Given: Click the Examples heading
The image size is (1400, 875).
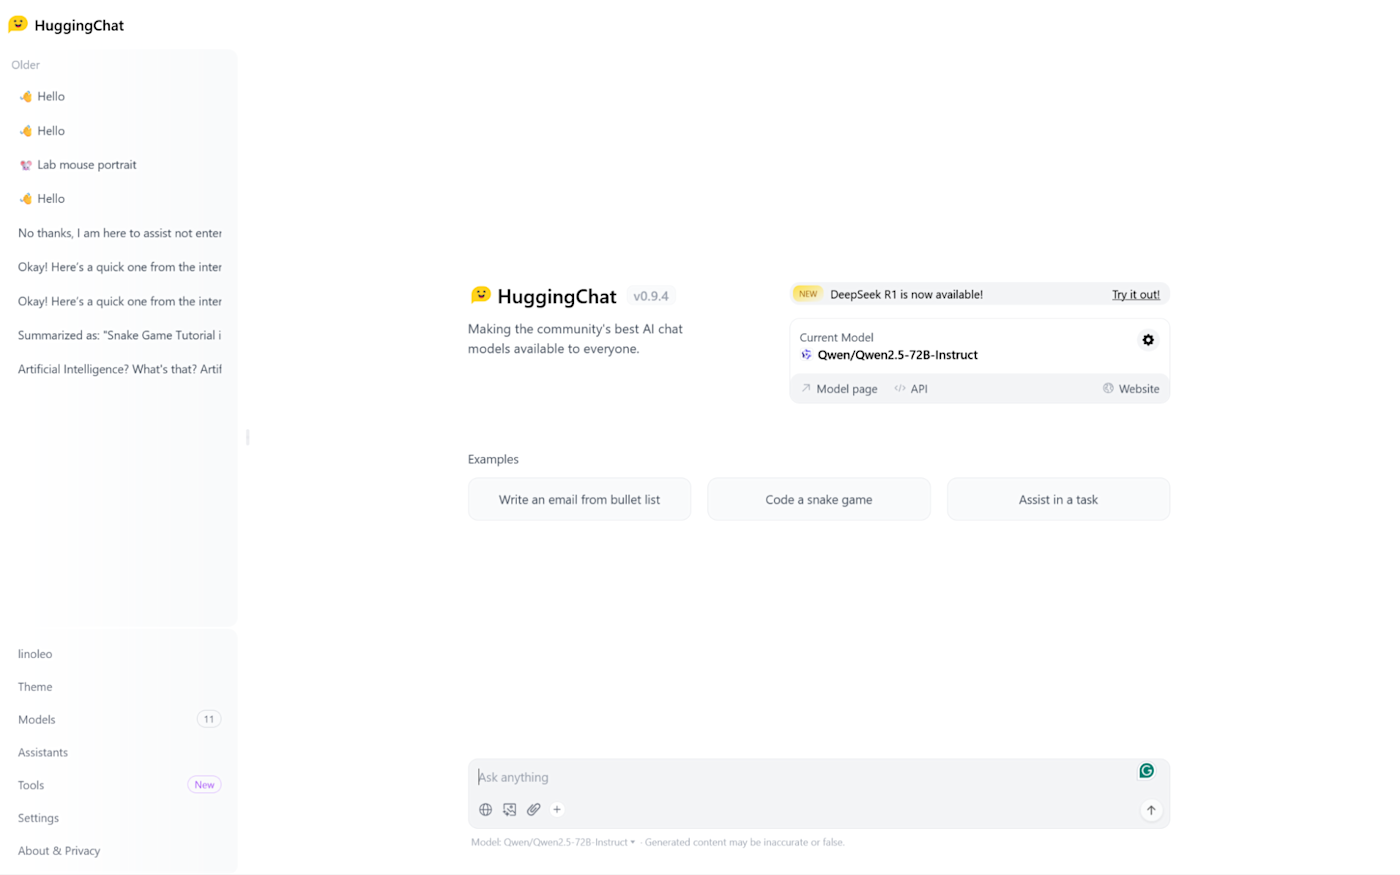Looking at the screenshot, I should click(x=493, y=459).
